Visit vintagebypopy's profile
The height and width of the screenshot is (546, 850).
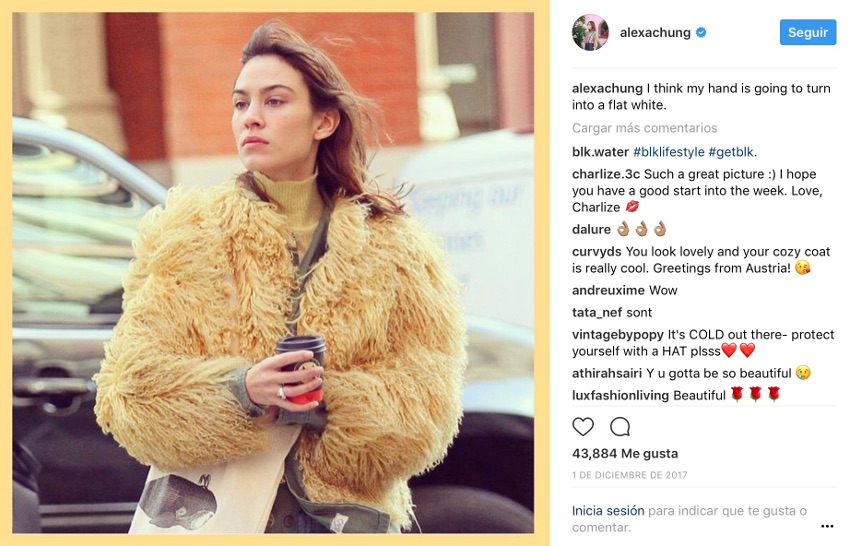(x=617, y=335)
